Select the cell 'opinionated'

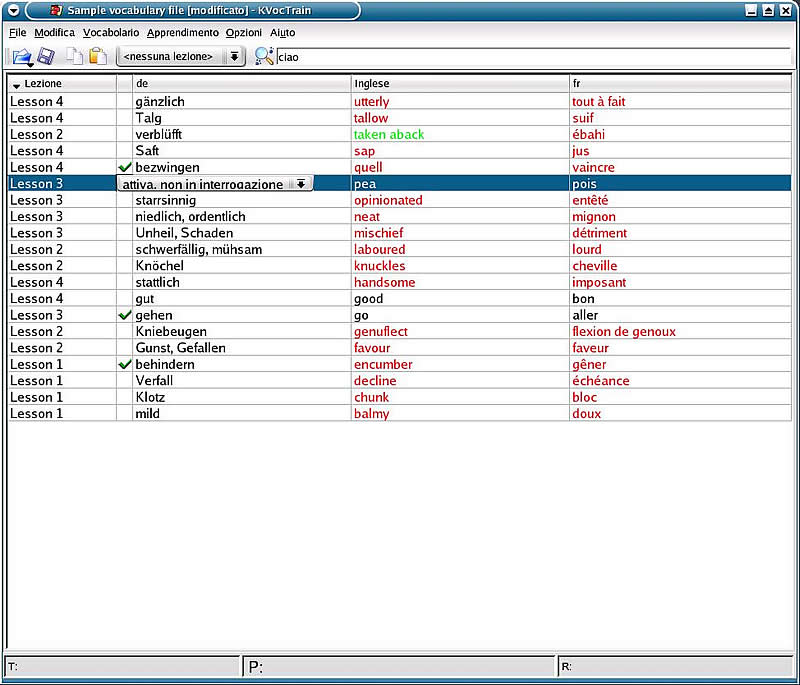tap(460, 200)
